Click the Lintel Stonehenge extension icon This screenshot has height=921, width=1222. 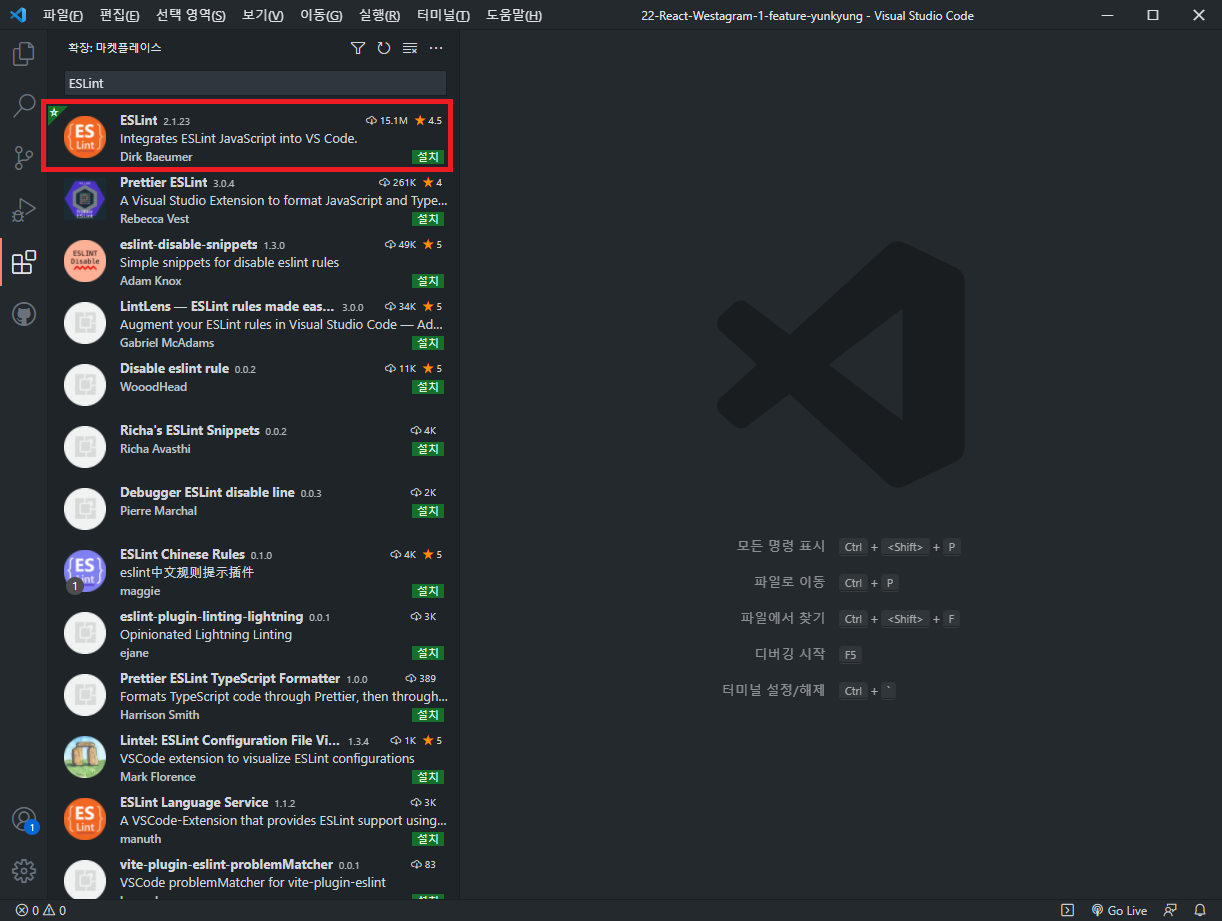(85, 758)
